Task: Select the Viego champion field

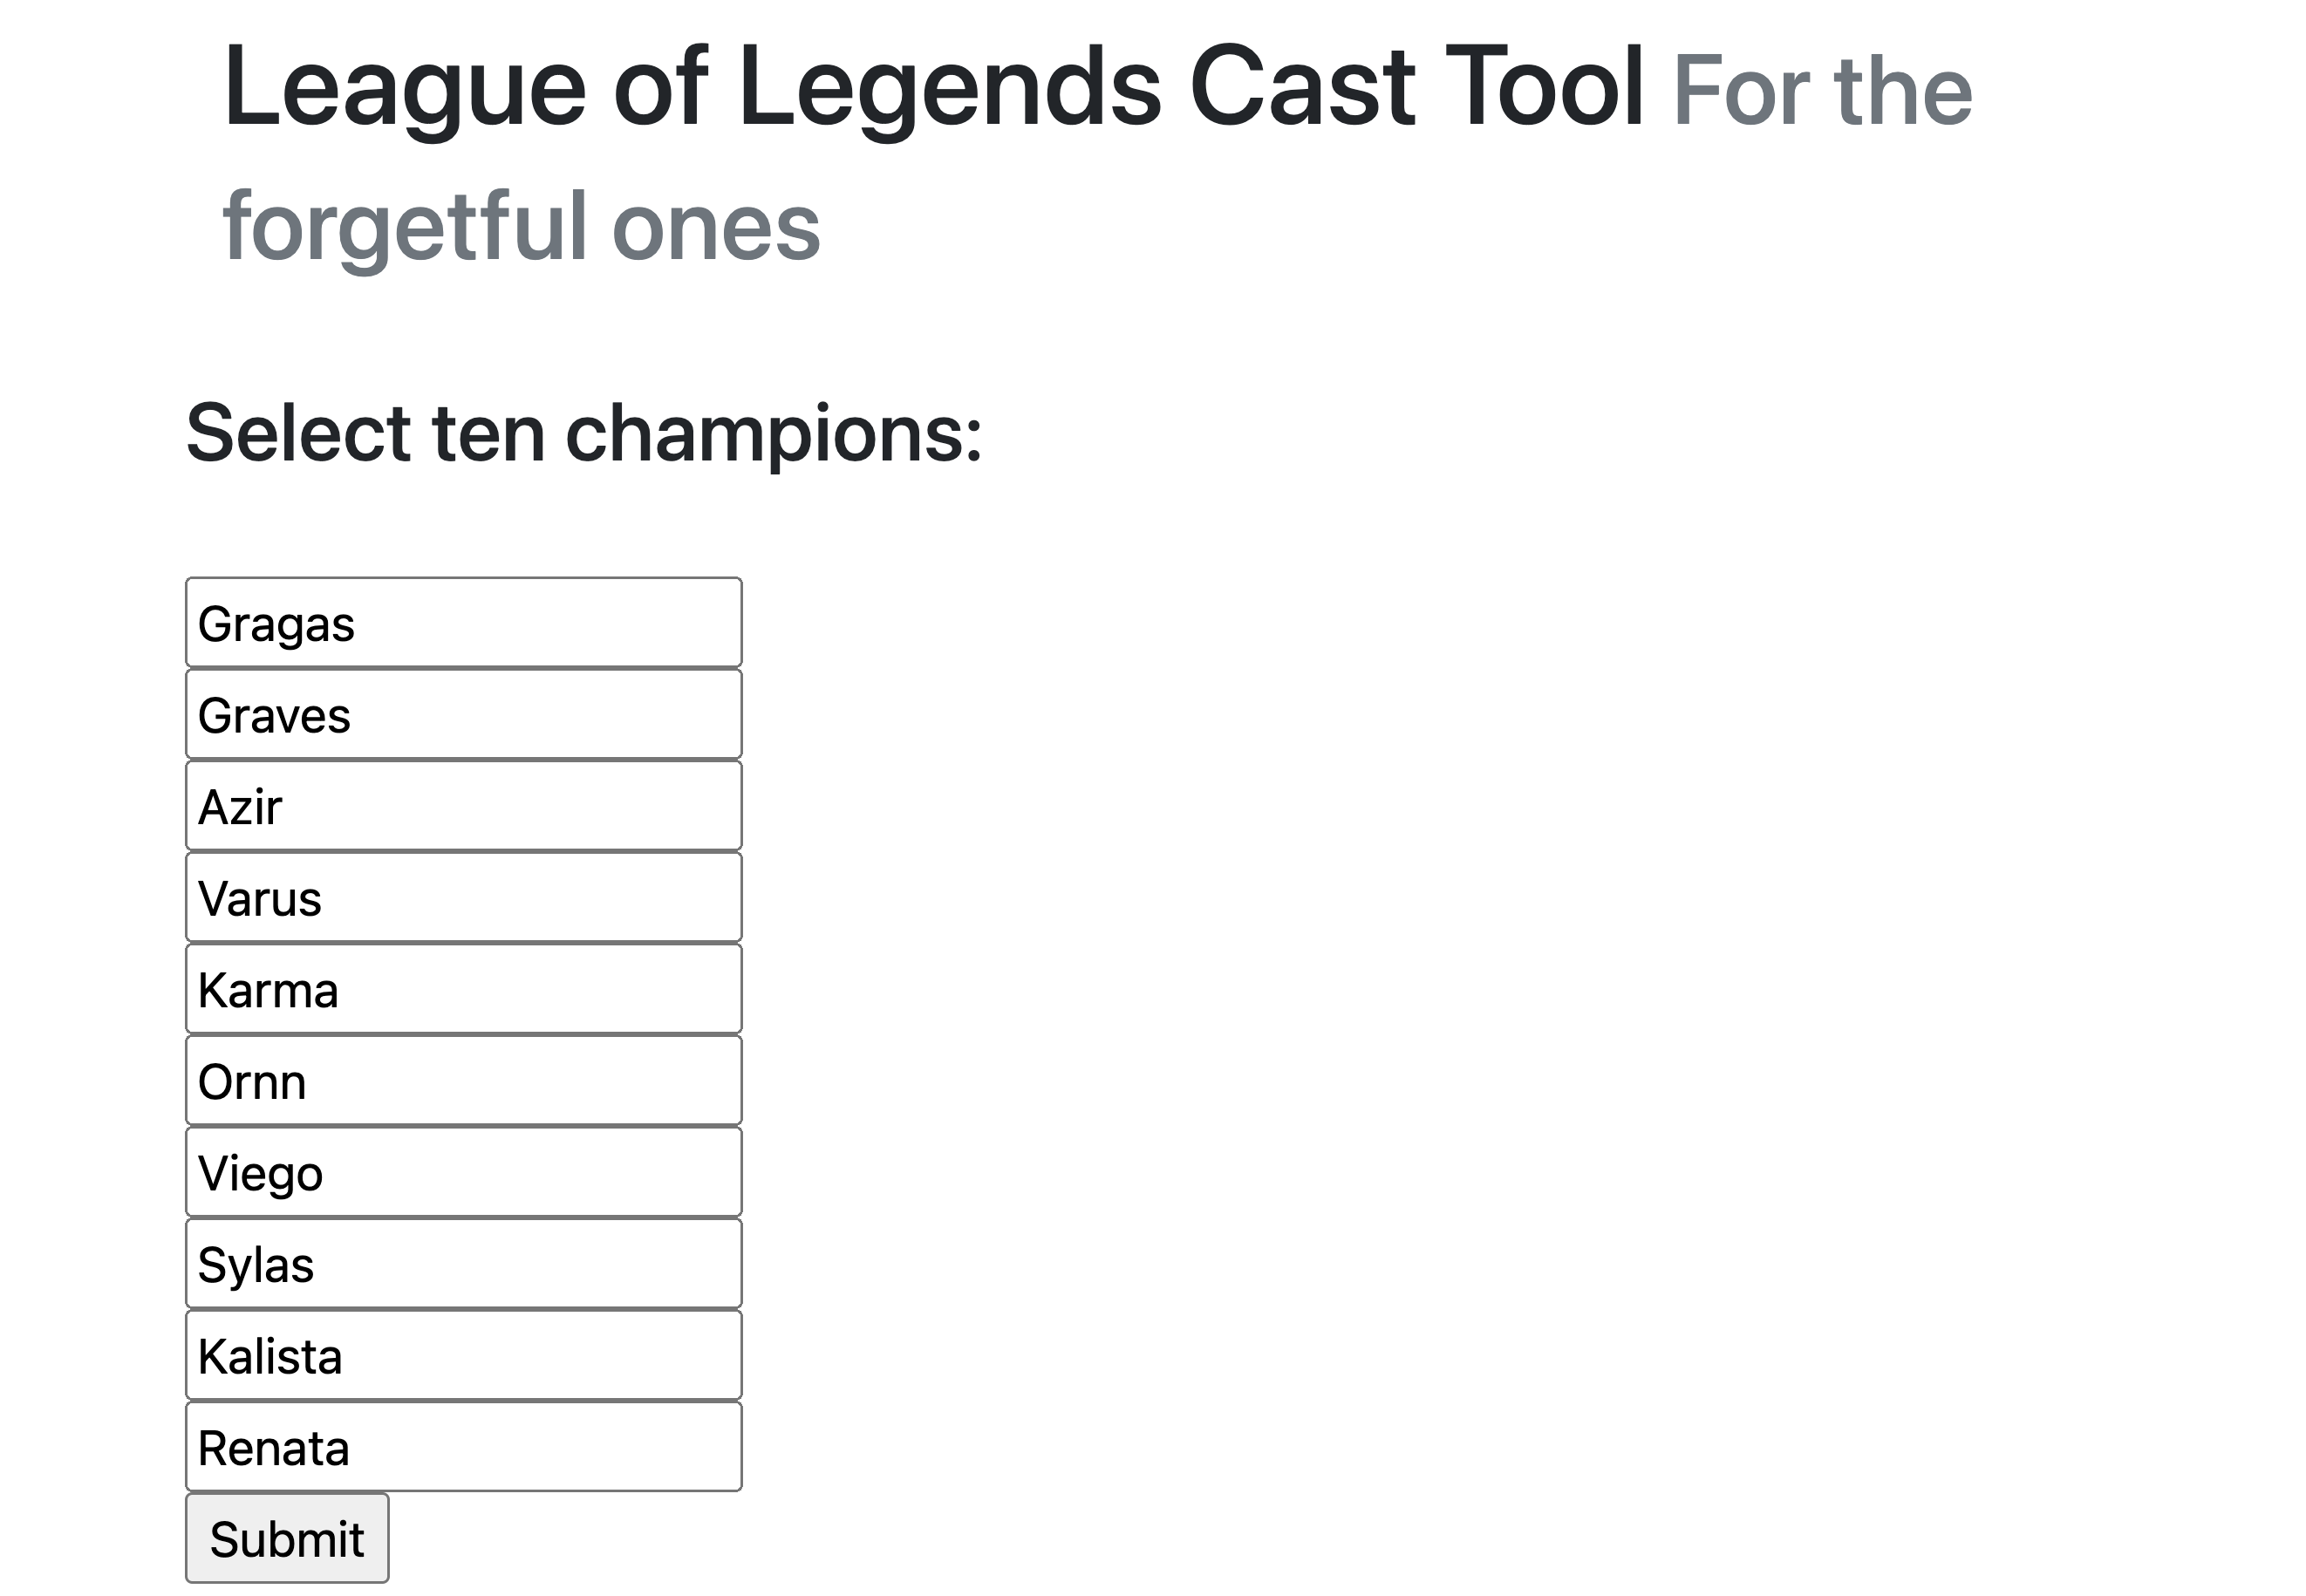Action: click(x=463, y=1173)
